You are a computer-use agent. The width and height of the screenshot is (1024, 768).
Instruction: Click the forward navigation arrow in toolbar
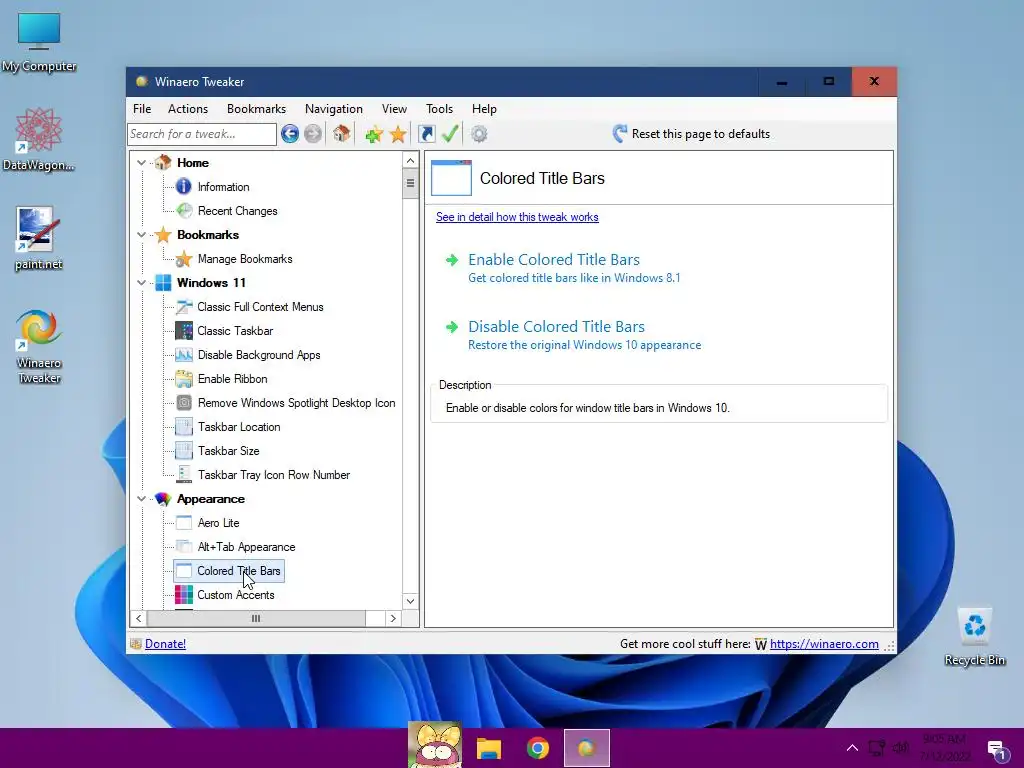coord(313,134)
